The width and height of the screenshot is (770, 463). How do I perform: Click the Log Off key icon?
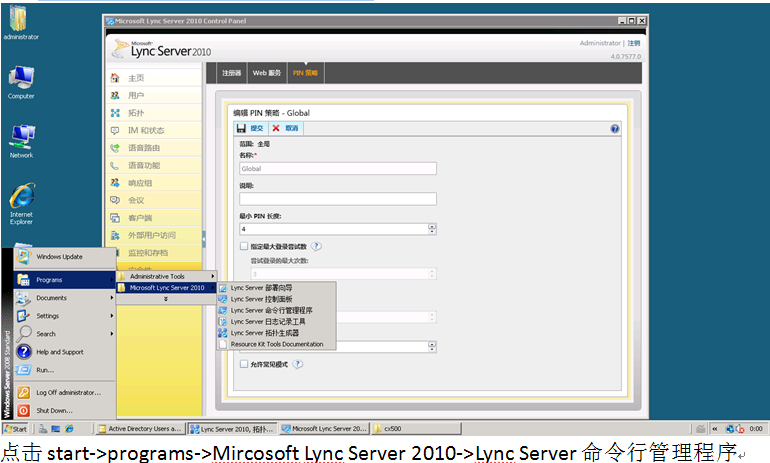pyautogui.click(x=24, y=392)
